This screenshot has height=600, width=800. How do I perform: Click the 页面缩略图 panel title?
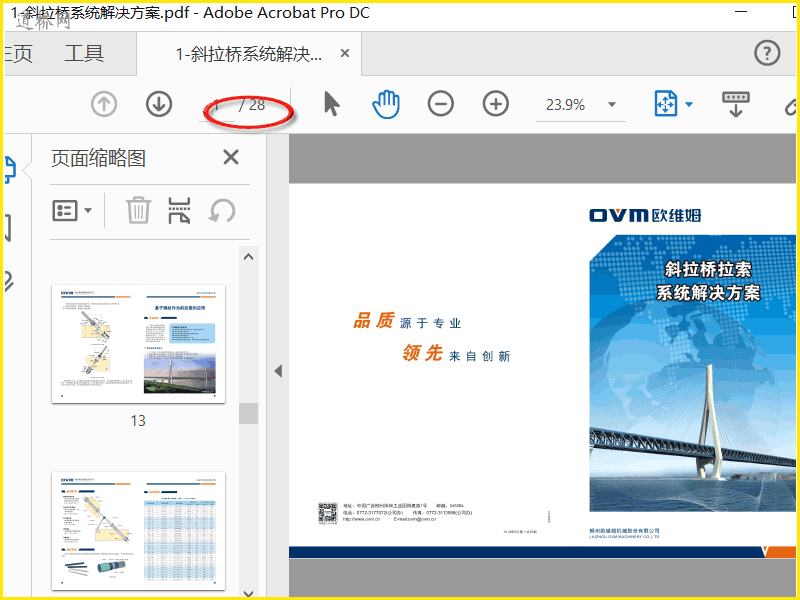click(x=98, y=158)
